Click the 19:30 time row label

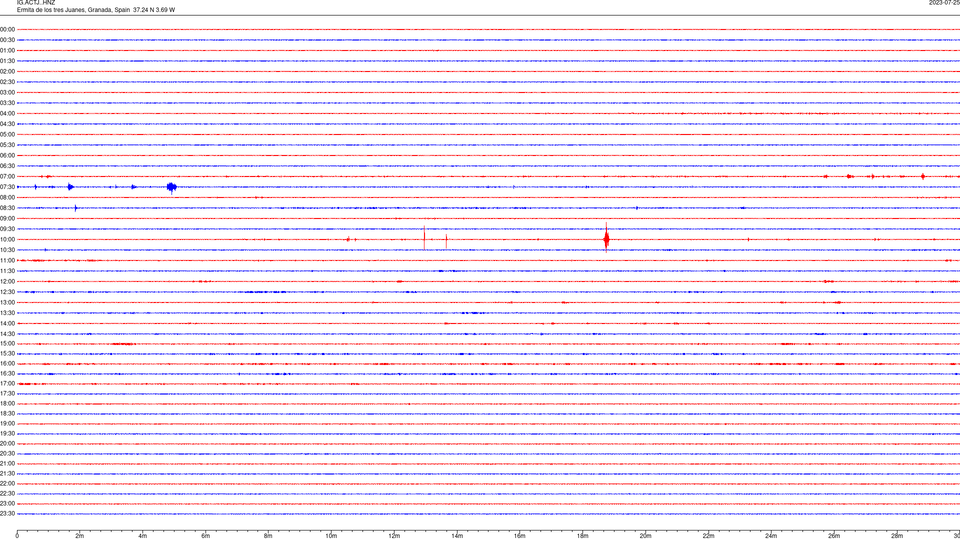tap(7, 433)
